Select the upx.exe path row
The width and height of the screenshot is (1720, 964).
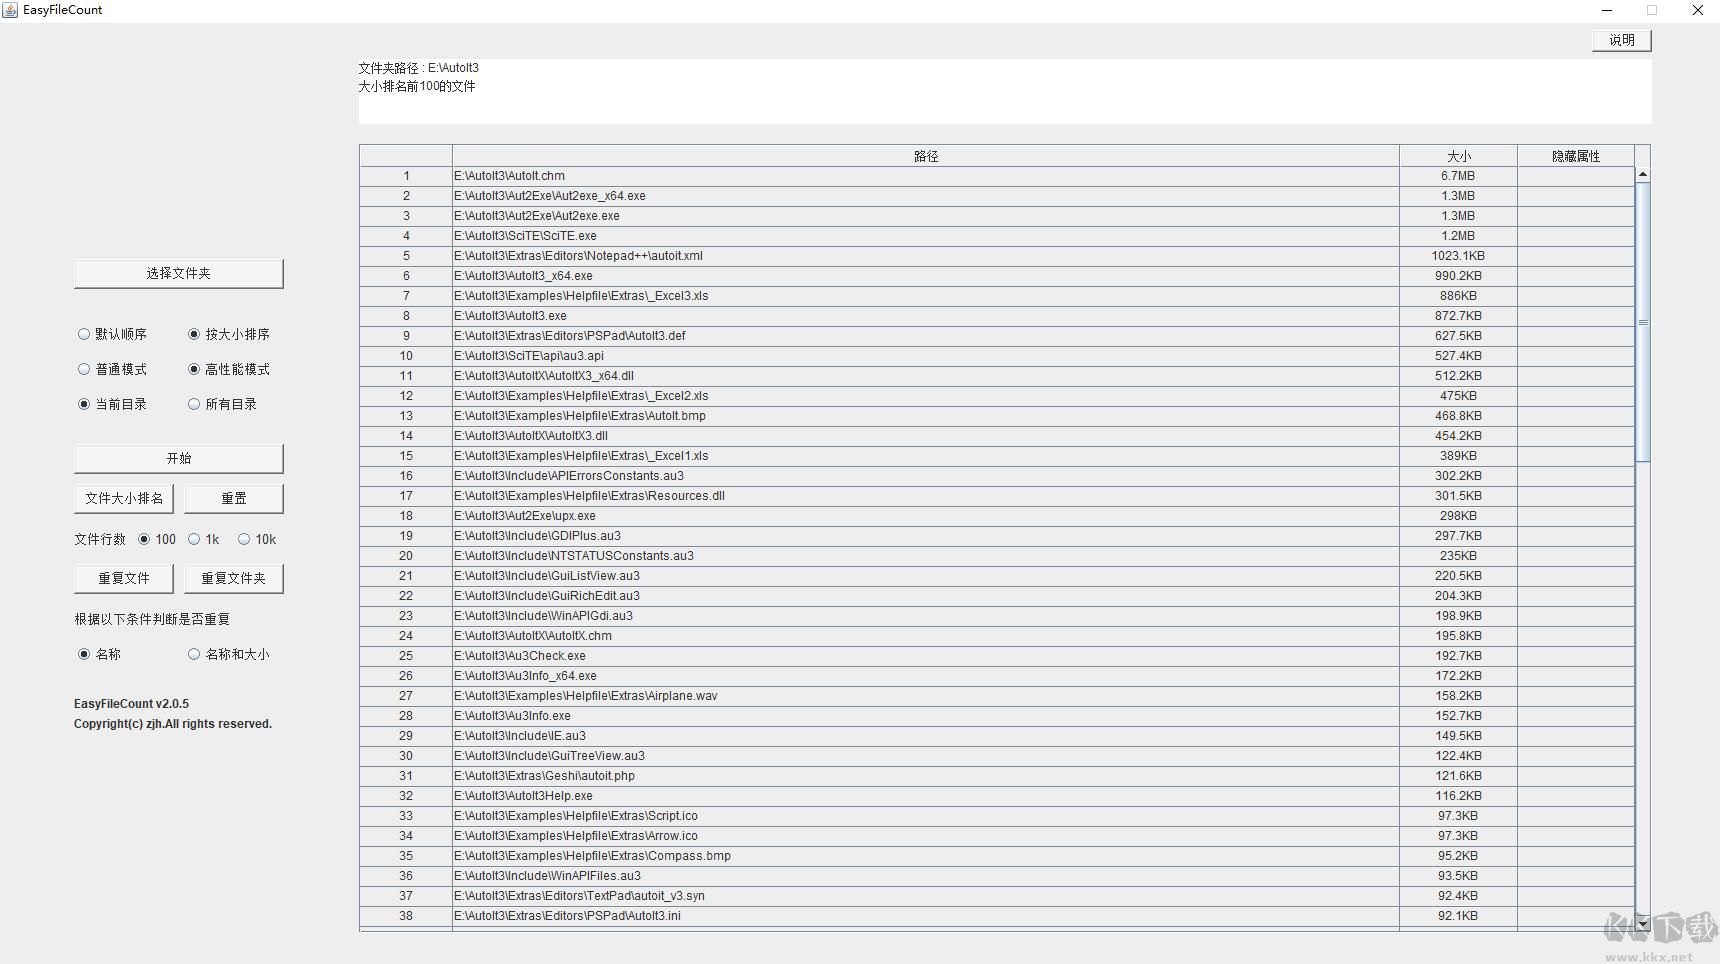(926, 516)
